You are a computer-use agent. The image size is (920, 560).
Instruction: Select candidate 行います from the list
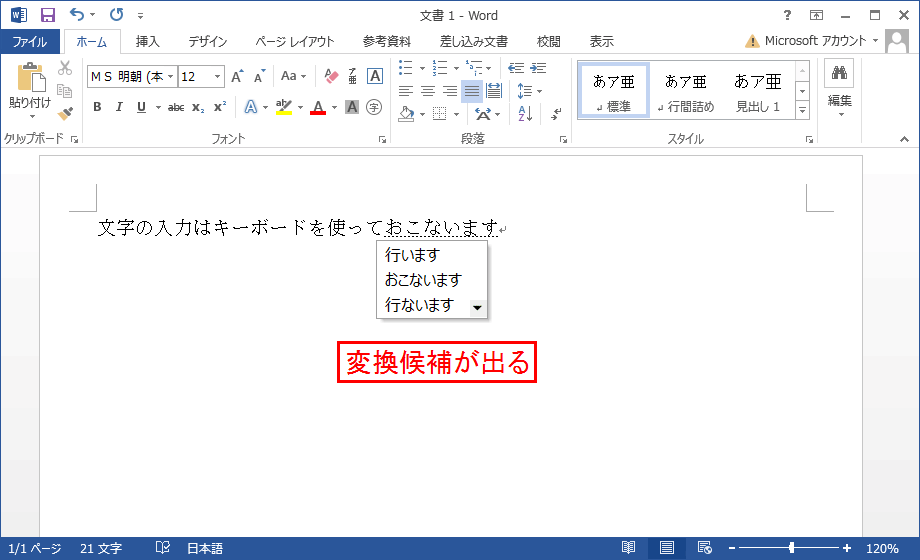(412, 255)
